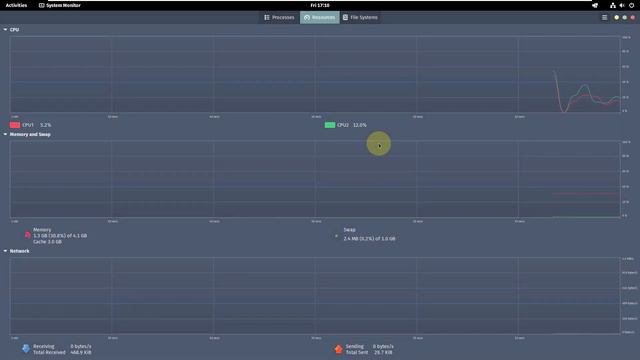Open the Processes tab
This screenshot has width=640, height=360.
coord(279,18)
